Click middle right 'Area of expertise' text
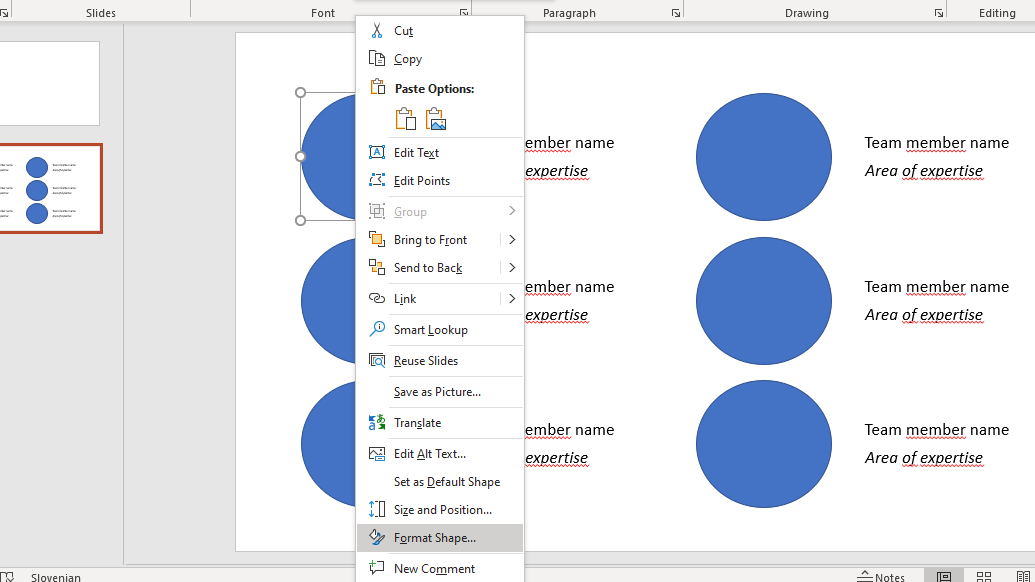 (923, 315)
